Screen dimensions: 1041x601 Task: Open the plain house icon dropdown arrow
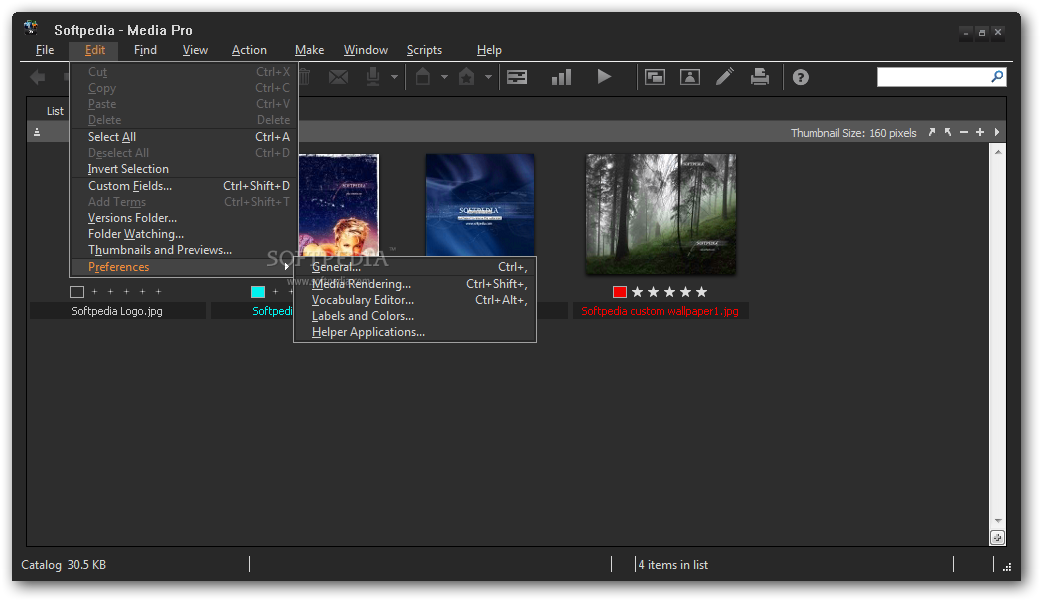pyautogui.click(x=444, y=77)
